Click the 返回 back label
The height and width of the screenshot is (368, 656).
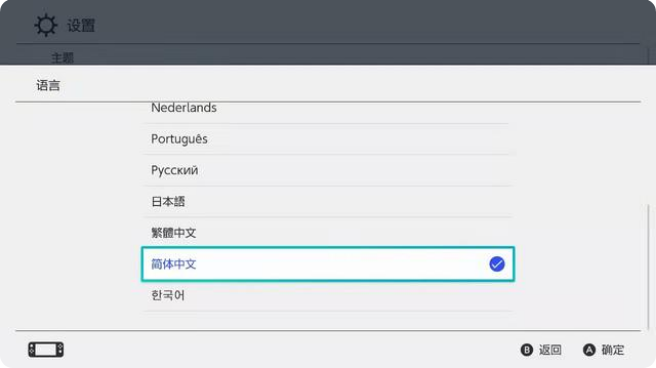coord(550,350)
